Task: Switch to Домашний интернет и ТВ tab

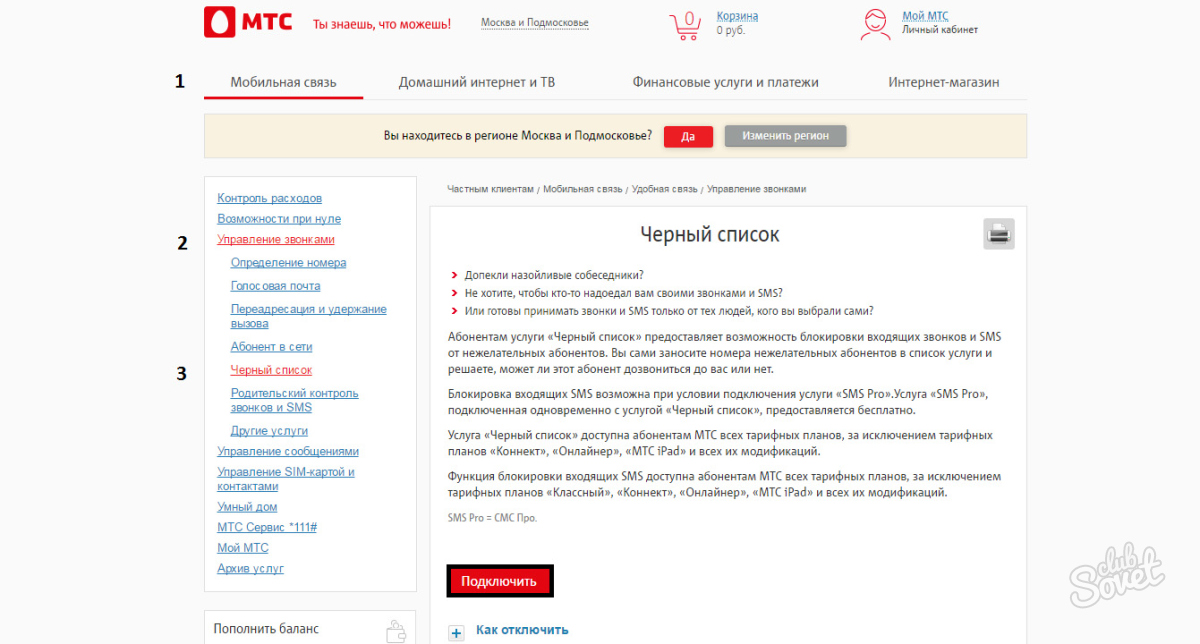Action: tap(476, 82)
